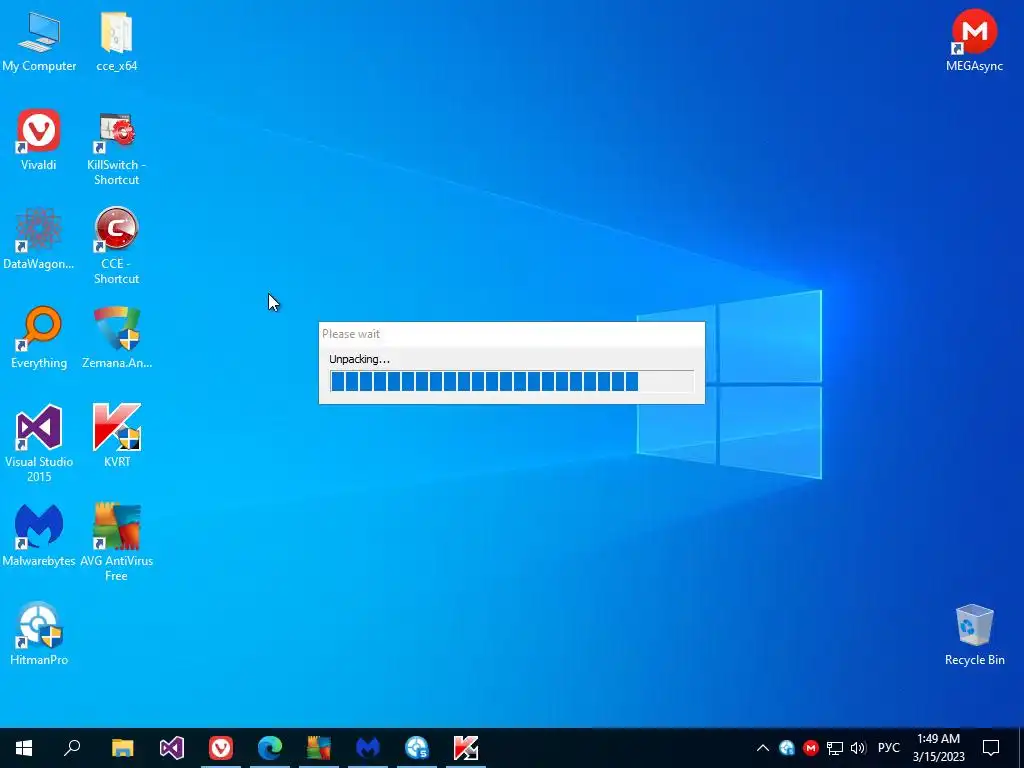This screenshot has width=1024, height=768.
Task: Select the DataWagon desktop shortcut
Action: point(39,239)
